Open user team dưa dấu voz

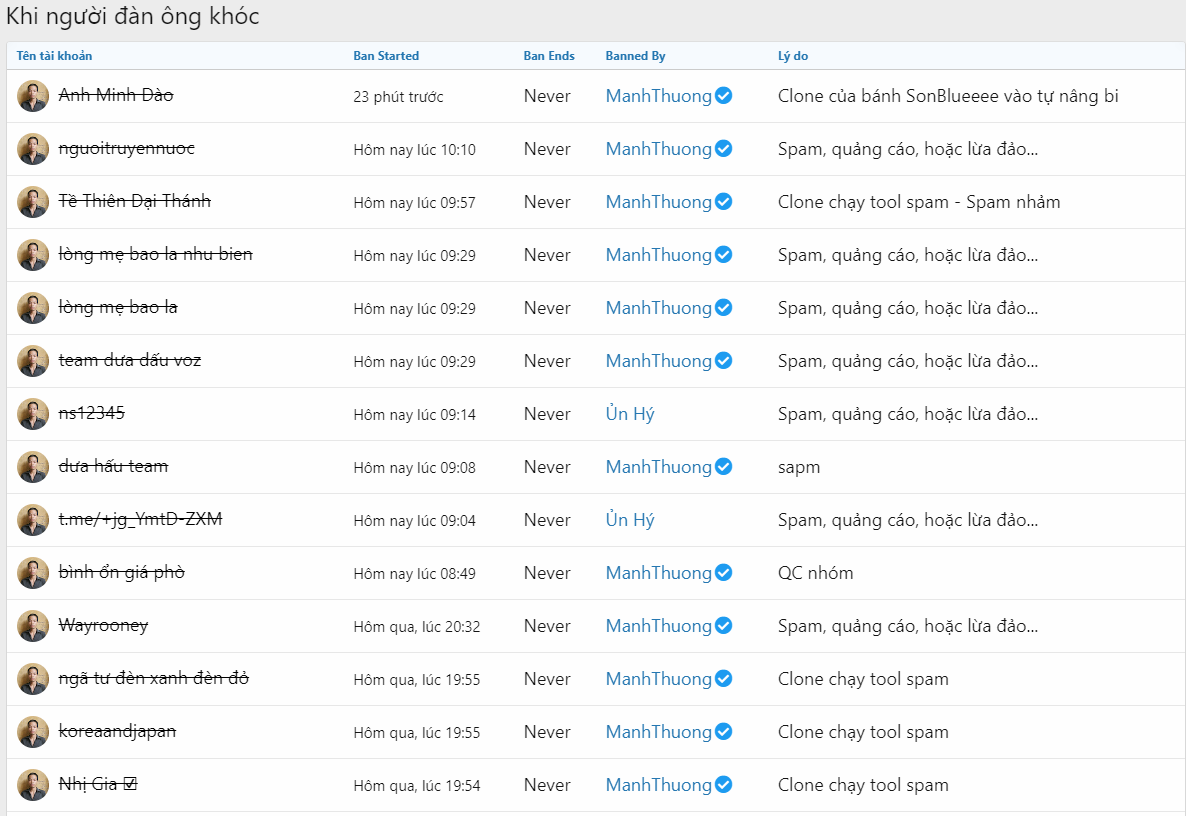pos(130,360)
